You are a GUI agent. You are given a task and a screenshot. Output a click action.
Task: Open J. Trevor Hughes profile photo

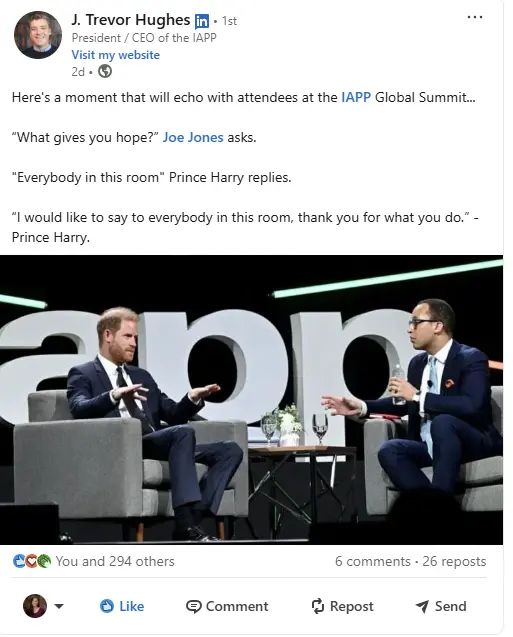[38, 35]
